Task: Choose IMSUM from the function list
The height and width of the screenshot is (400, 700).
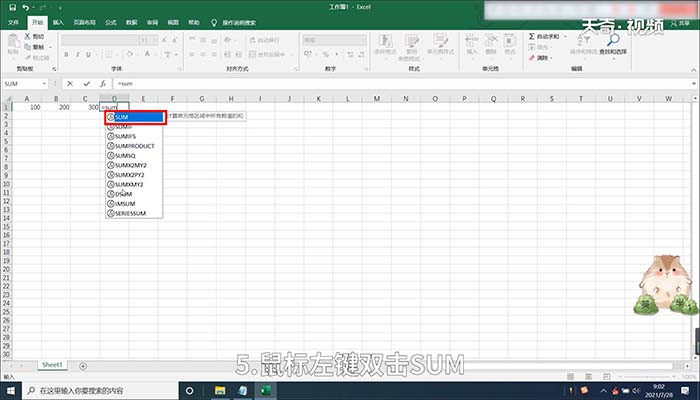Action: tap(134, 204)
